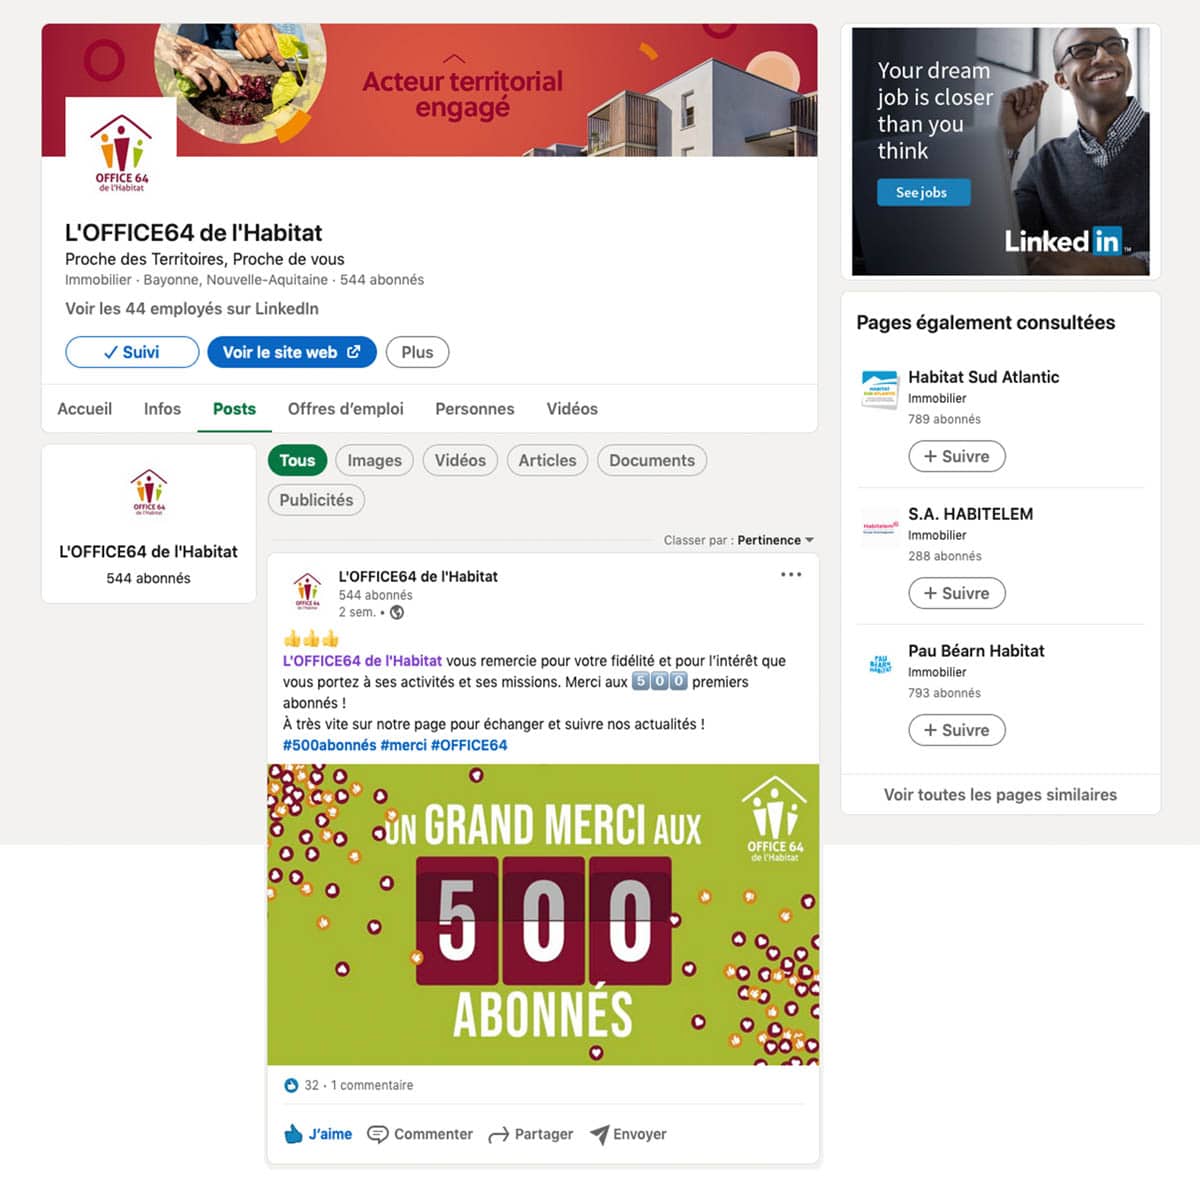
Task: Click the Envoyer paper plane icon
Action: [x=599, y=1134]
